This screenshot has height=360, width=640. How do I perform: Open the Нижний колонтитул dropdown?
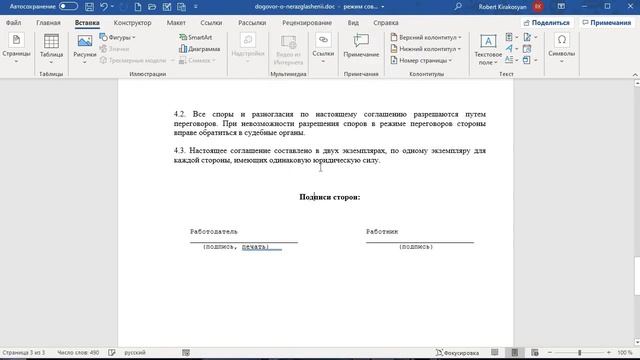pyautogui.click(x=425, y=49)
